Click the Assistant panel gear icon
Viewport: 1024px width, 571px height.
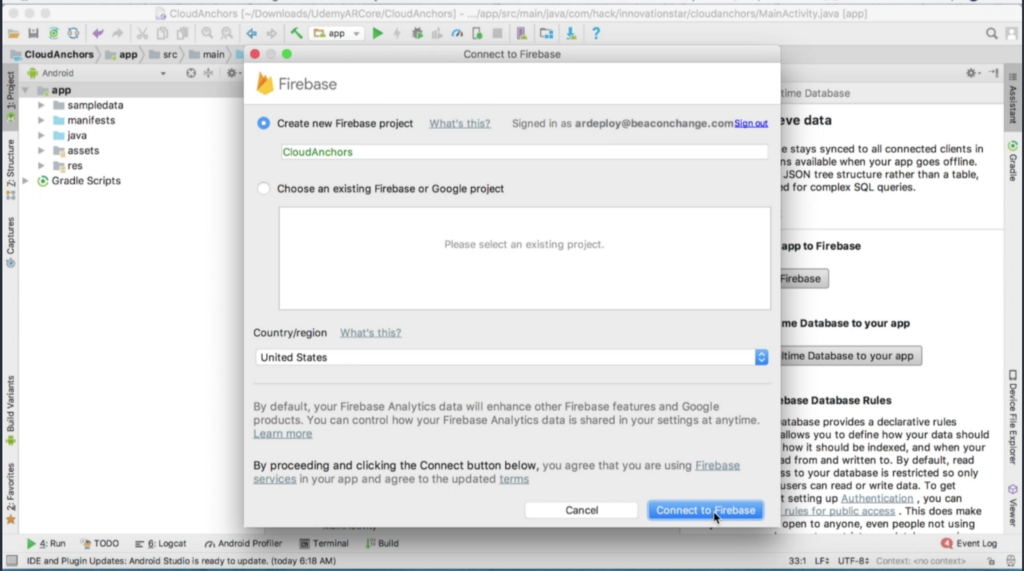[971, 73]
